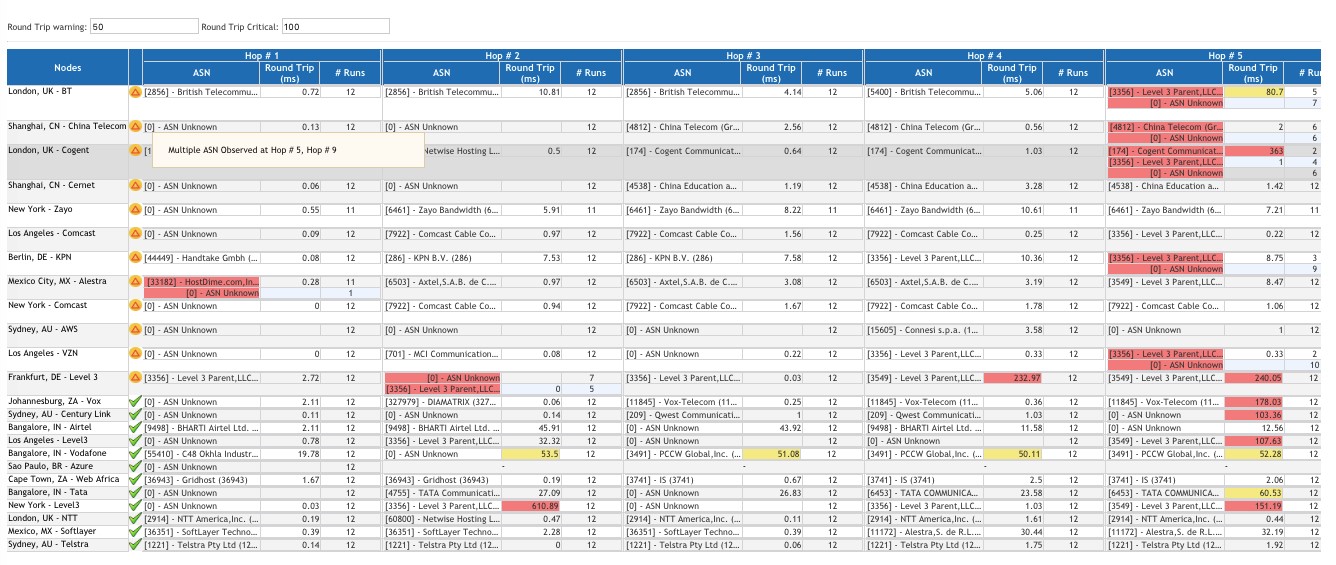Select the red 610.89 round trip cell

pyautogui.click(x=530, y=506)
